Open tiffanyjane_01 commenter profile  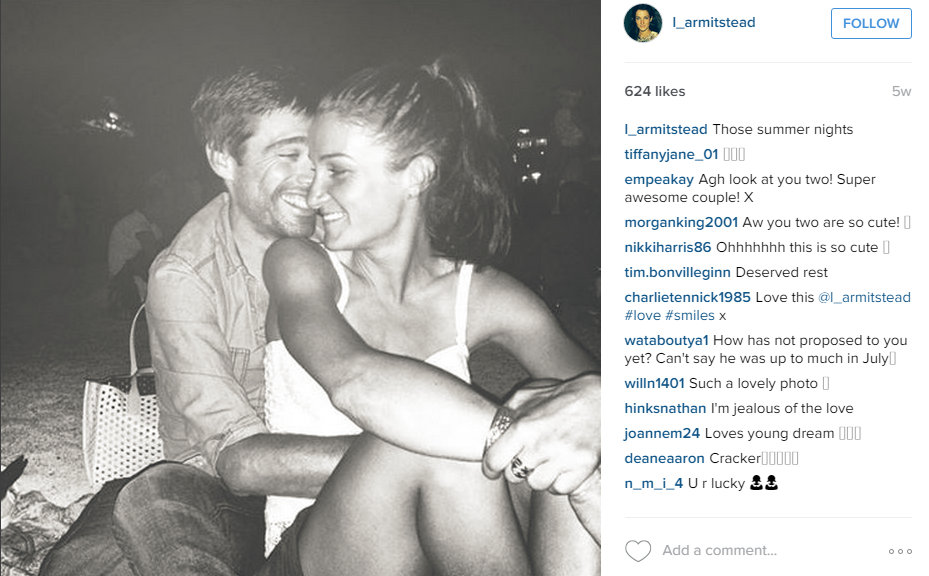point(671,155)
